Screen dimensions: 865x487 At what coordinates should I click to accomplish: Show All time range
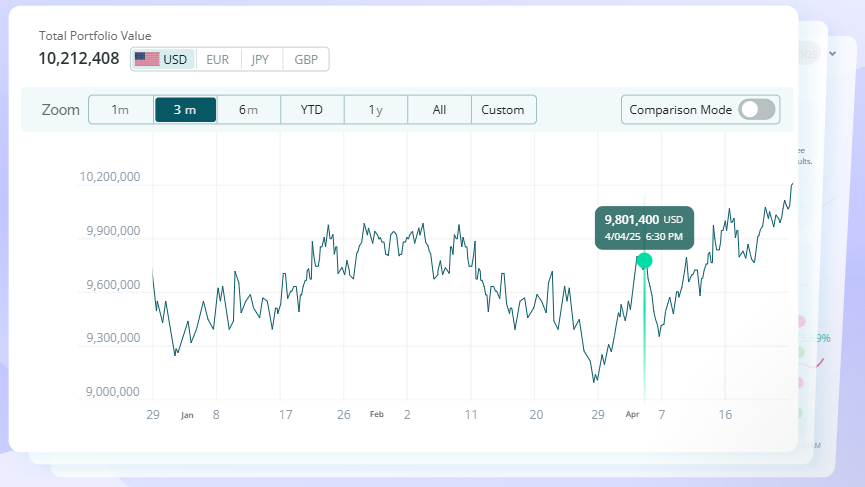coord(439,110)
